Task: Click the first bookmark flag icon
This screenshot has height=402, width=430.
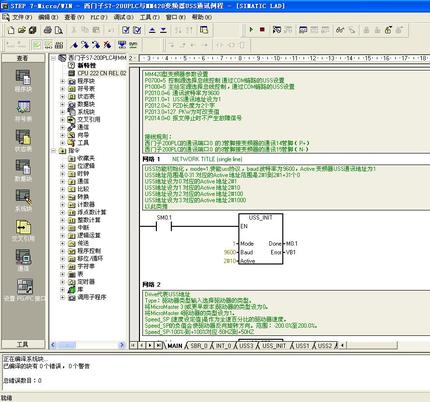Action: [x=75, y=45]
